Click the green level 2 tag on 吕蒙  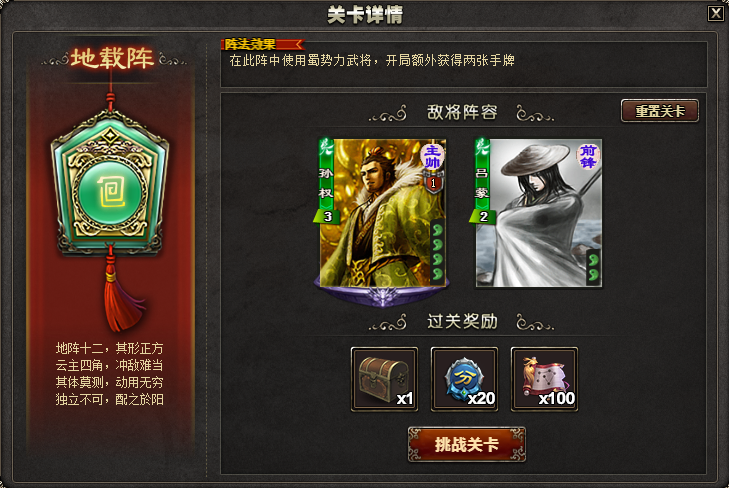pyautogui.click(x=483, y=216)
